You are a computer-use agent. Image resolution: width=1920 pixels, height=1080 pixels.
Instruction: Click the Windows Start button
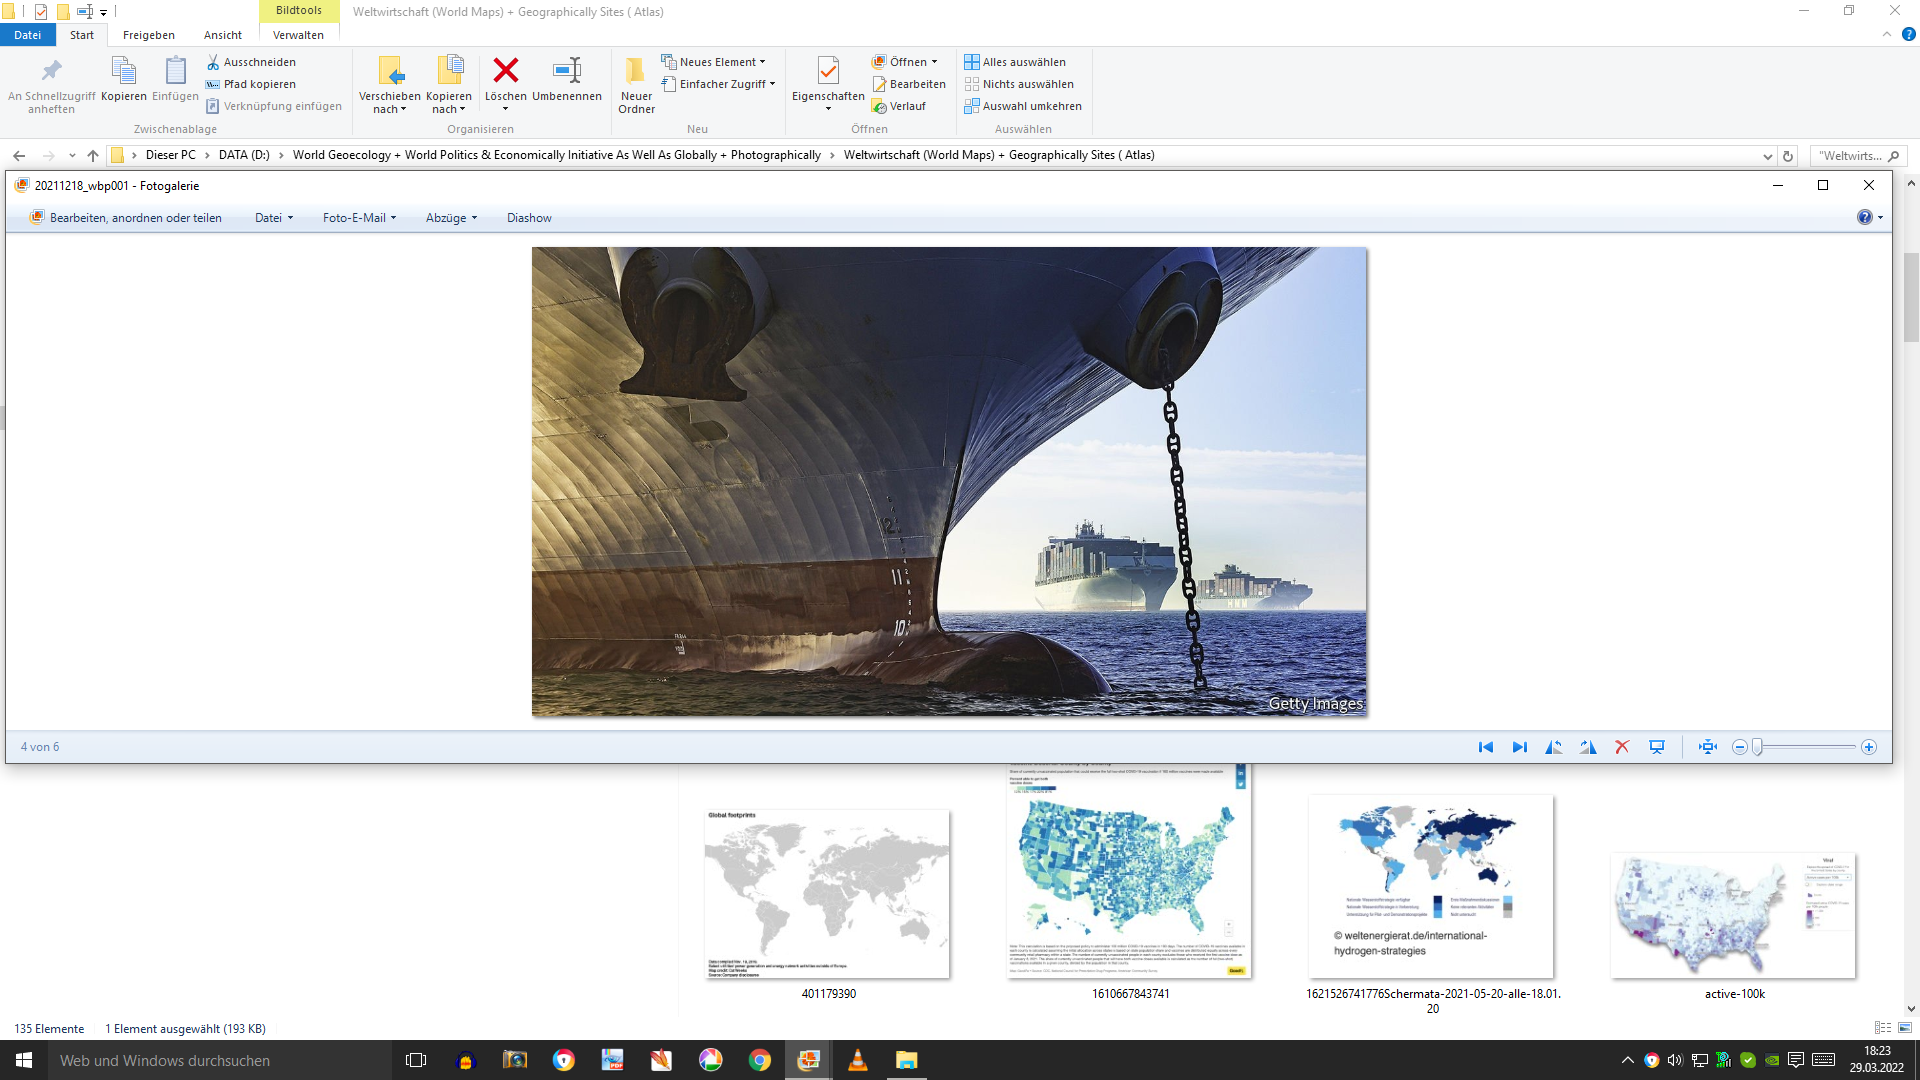[24, 1060]
